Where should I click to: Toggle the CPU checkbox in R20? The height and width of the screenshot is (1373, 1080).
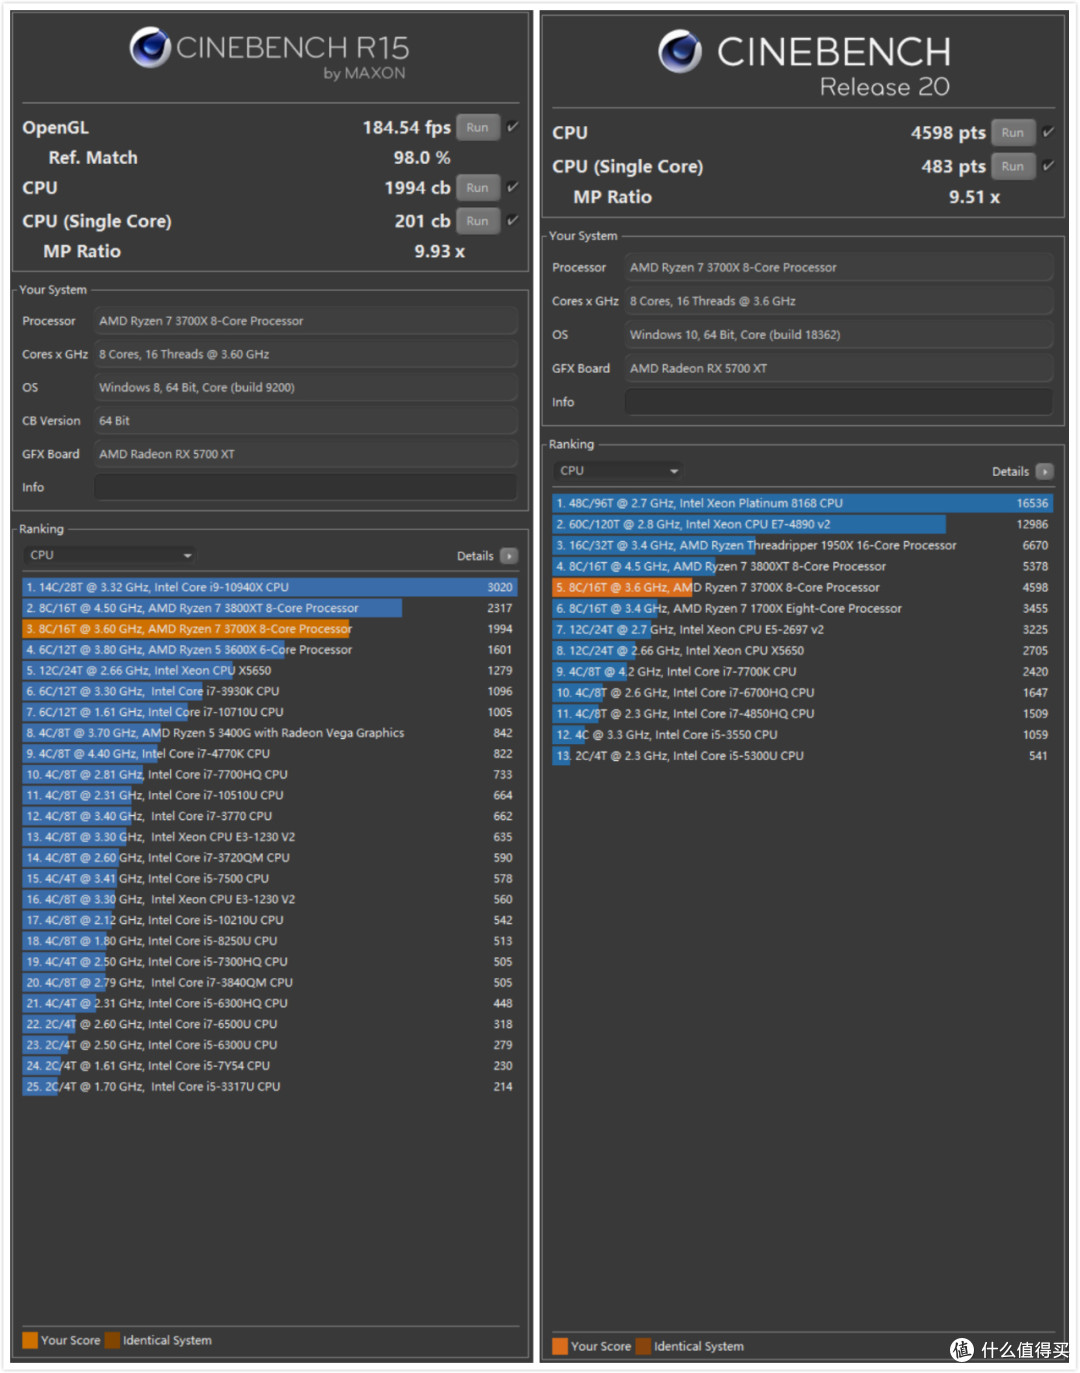point(1048,132)
